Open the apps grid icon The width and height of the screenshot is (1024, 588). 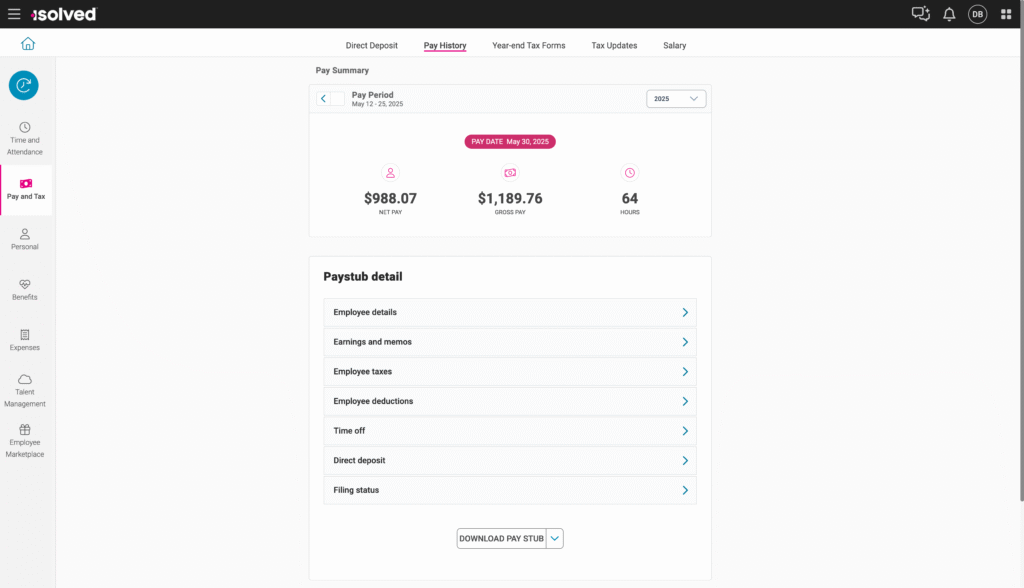tap(1006, 14)
